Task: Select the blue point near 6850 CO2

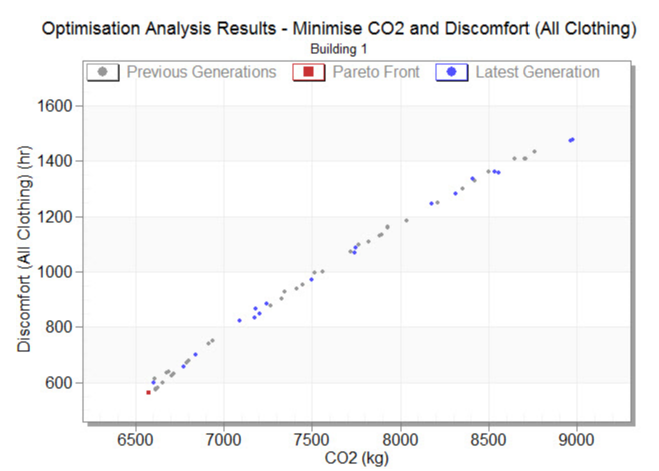Action: (195, 354)
